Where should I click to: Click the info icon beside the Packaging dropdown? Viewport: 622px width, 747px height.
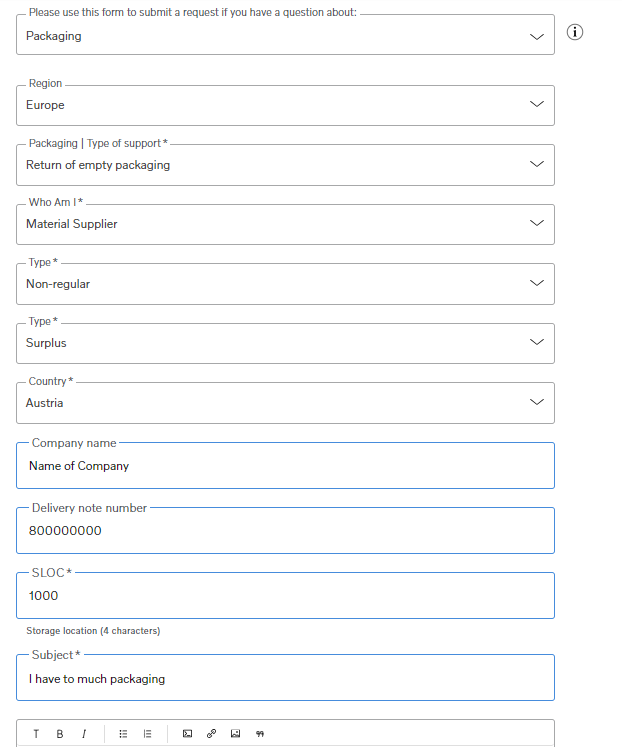[x=575, y=32]
